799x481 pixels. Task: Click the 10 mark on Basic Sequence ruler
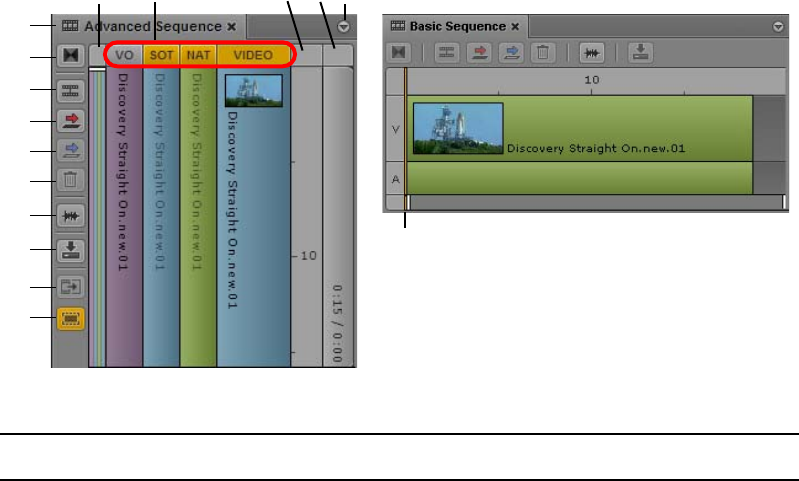592,80
